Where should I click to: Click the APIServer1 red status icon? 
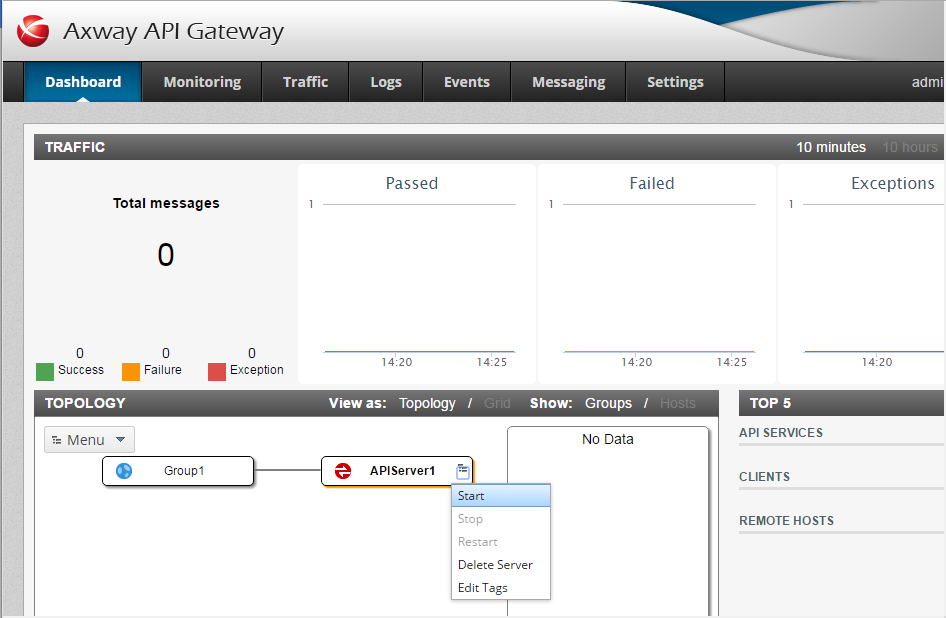pyautogui.click(x=343, y=471)
